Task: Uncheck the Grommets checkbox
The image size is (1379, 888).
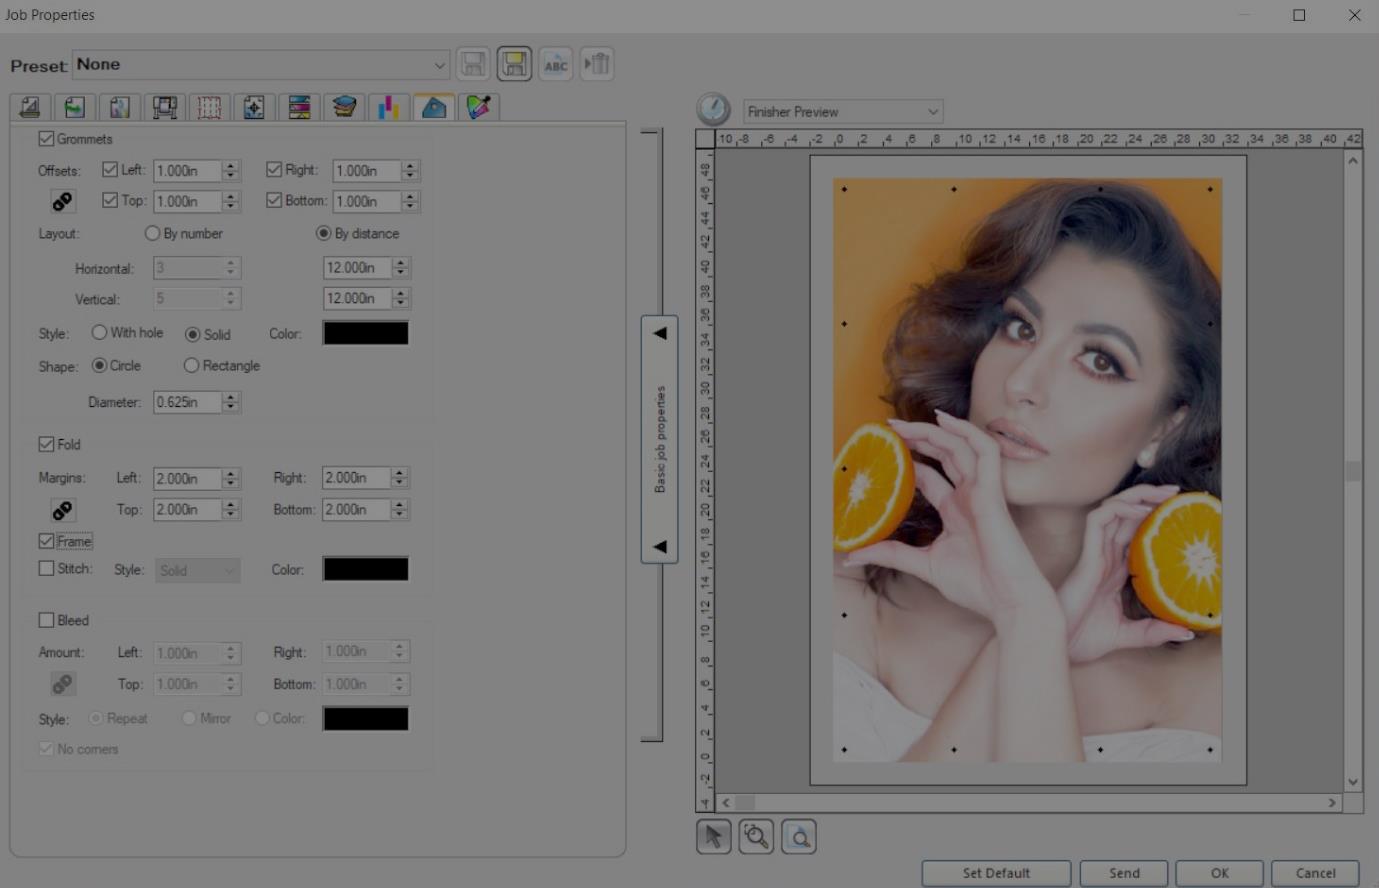Action: point(46,139)
